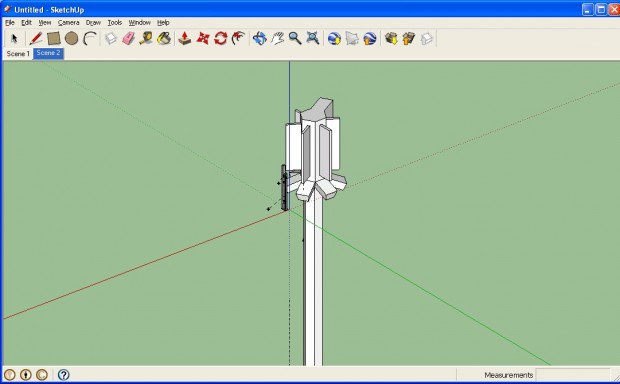Click the geo-location status bar icon

(9, 375)
